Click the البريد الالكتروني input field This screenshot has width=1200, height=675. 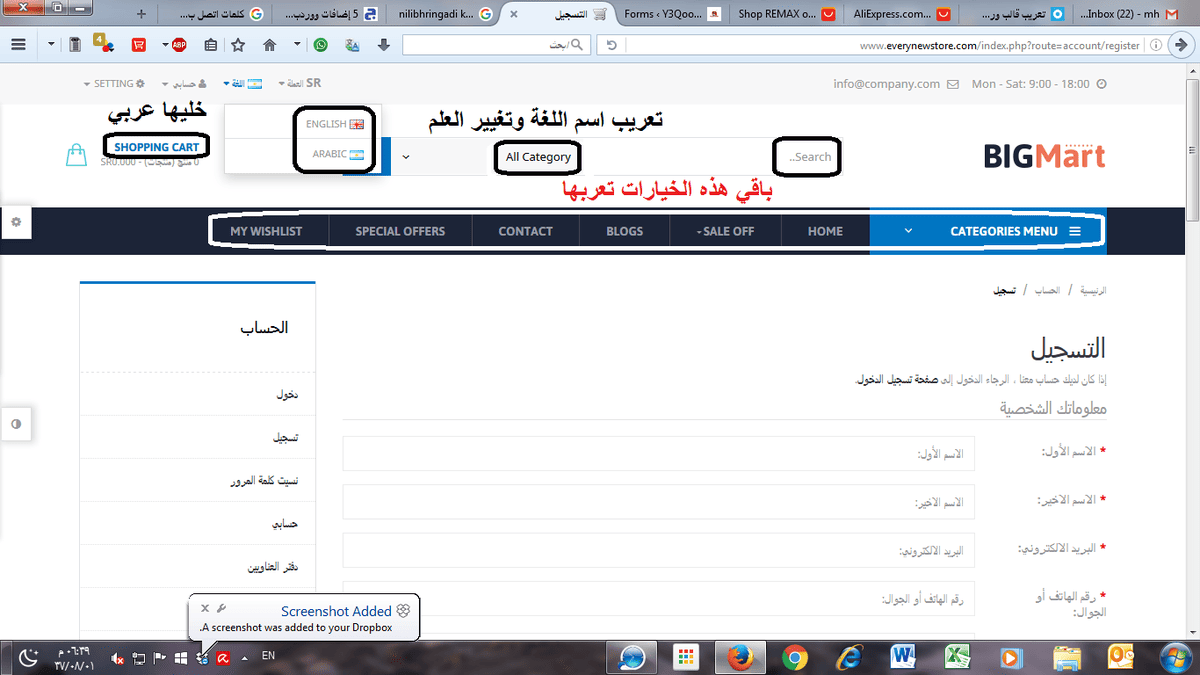pos(658,550)
